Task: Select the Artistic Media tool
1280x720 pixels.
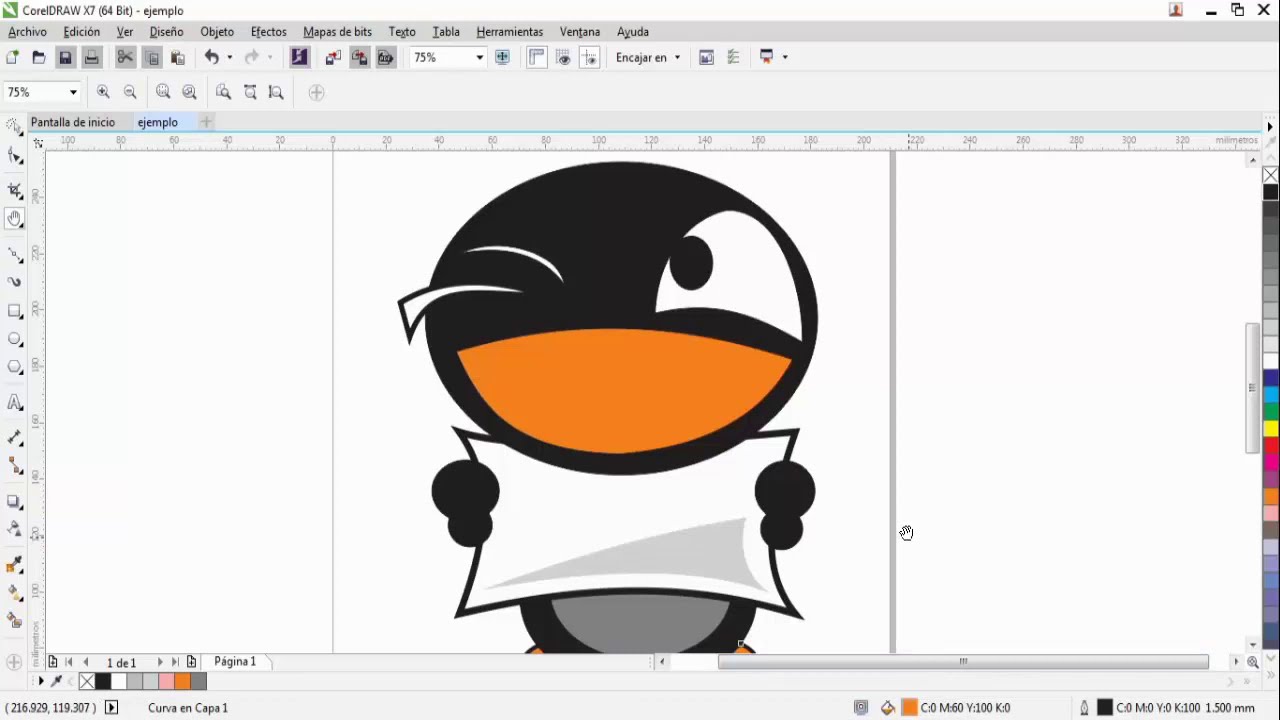Action: pos(14,282)
